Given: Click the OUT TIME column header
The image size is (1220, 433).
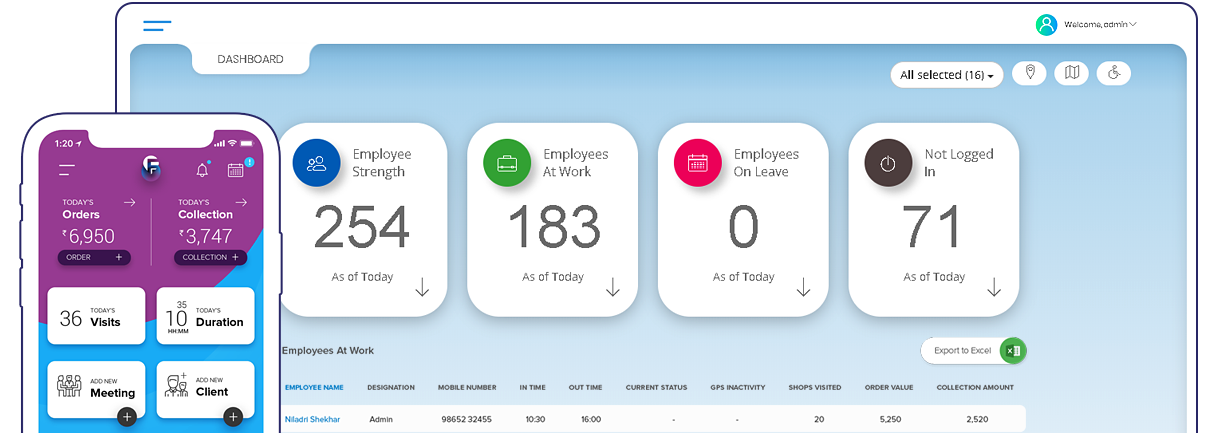Looking at the screenshot, I should pos(585,387).
